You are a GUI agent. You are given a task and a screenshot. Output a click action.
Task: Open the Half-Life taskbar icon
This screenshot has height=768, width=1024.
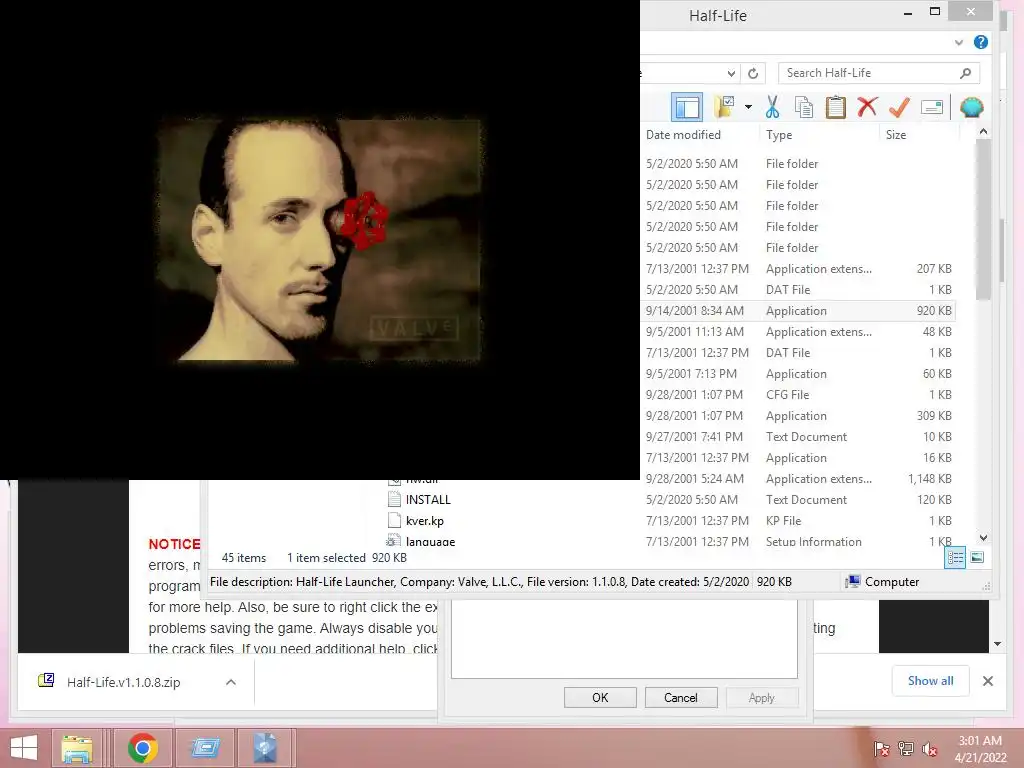265,748
